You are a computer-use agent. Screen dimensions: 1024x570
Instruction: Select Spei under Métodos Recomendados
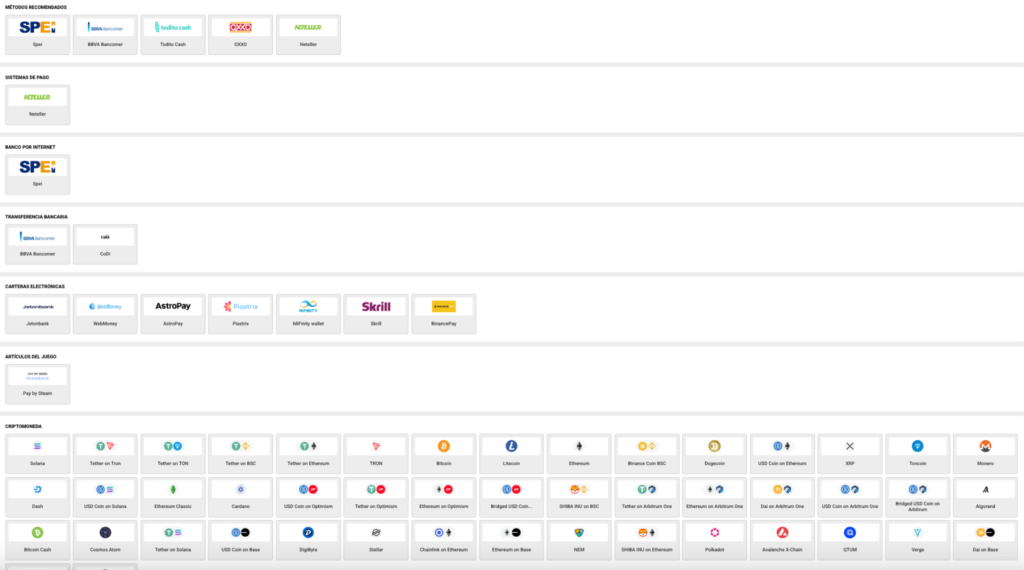coord(37,35)
